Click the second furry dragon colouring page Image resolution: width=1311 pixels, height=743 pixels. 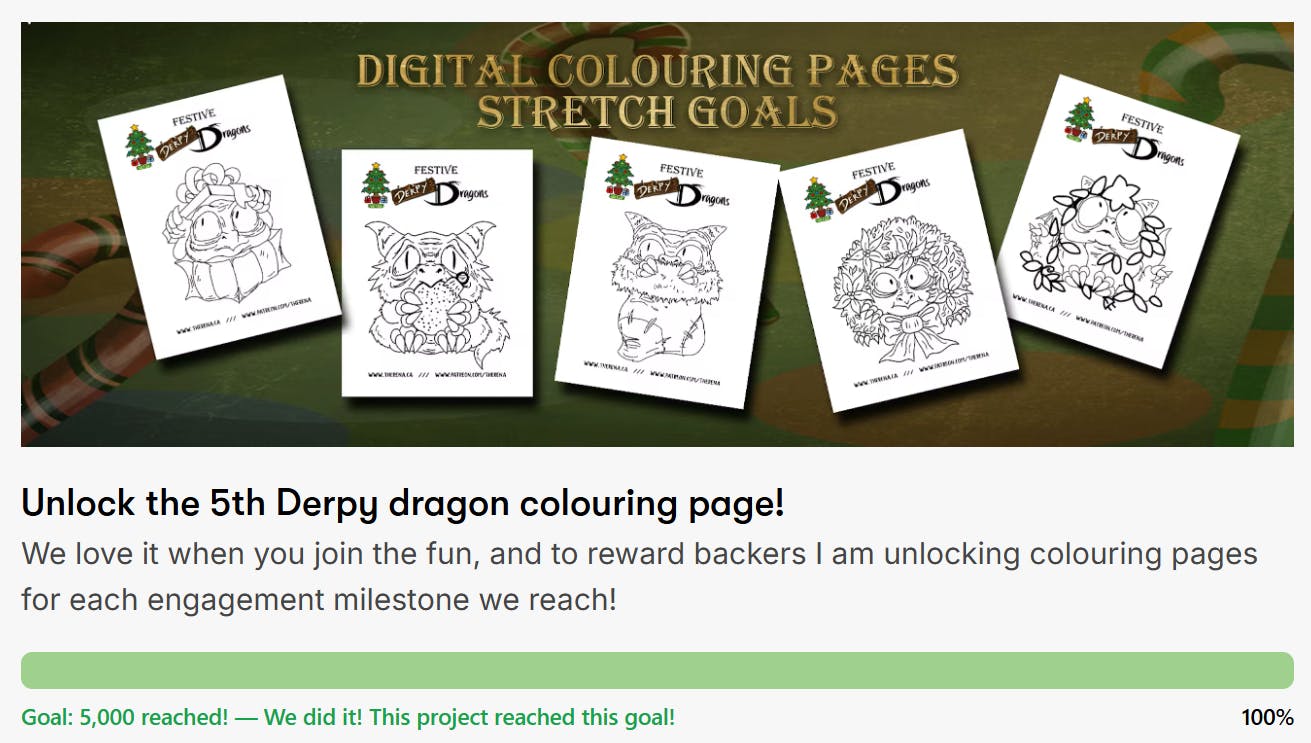(x=437, y=273)
